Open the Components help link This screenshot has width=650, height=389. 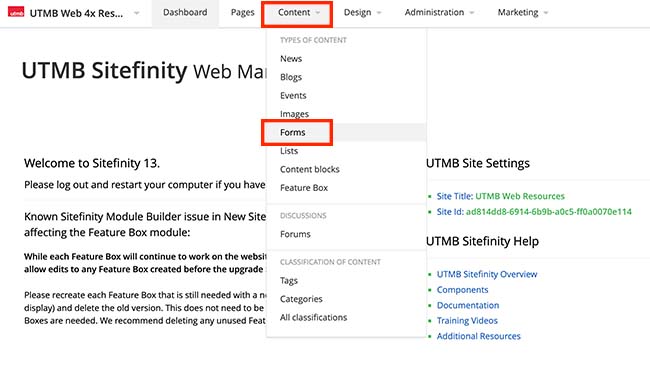pyautogui.click(x=462, y=290)
